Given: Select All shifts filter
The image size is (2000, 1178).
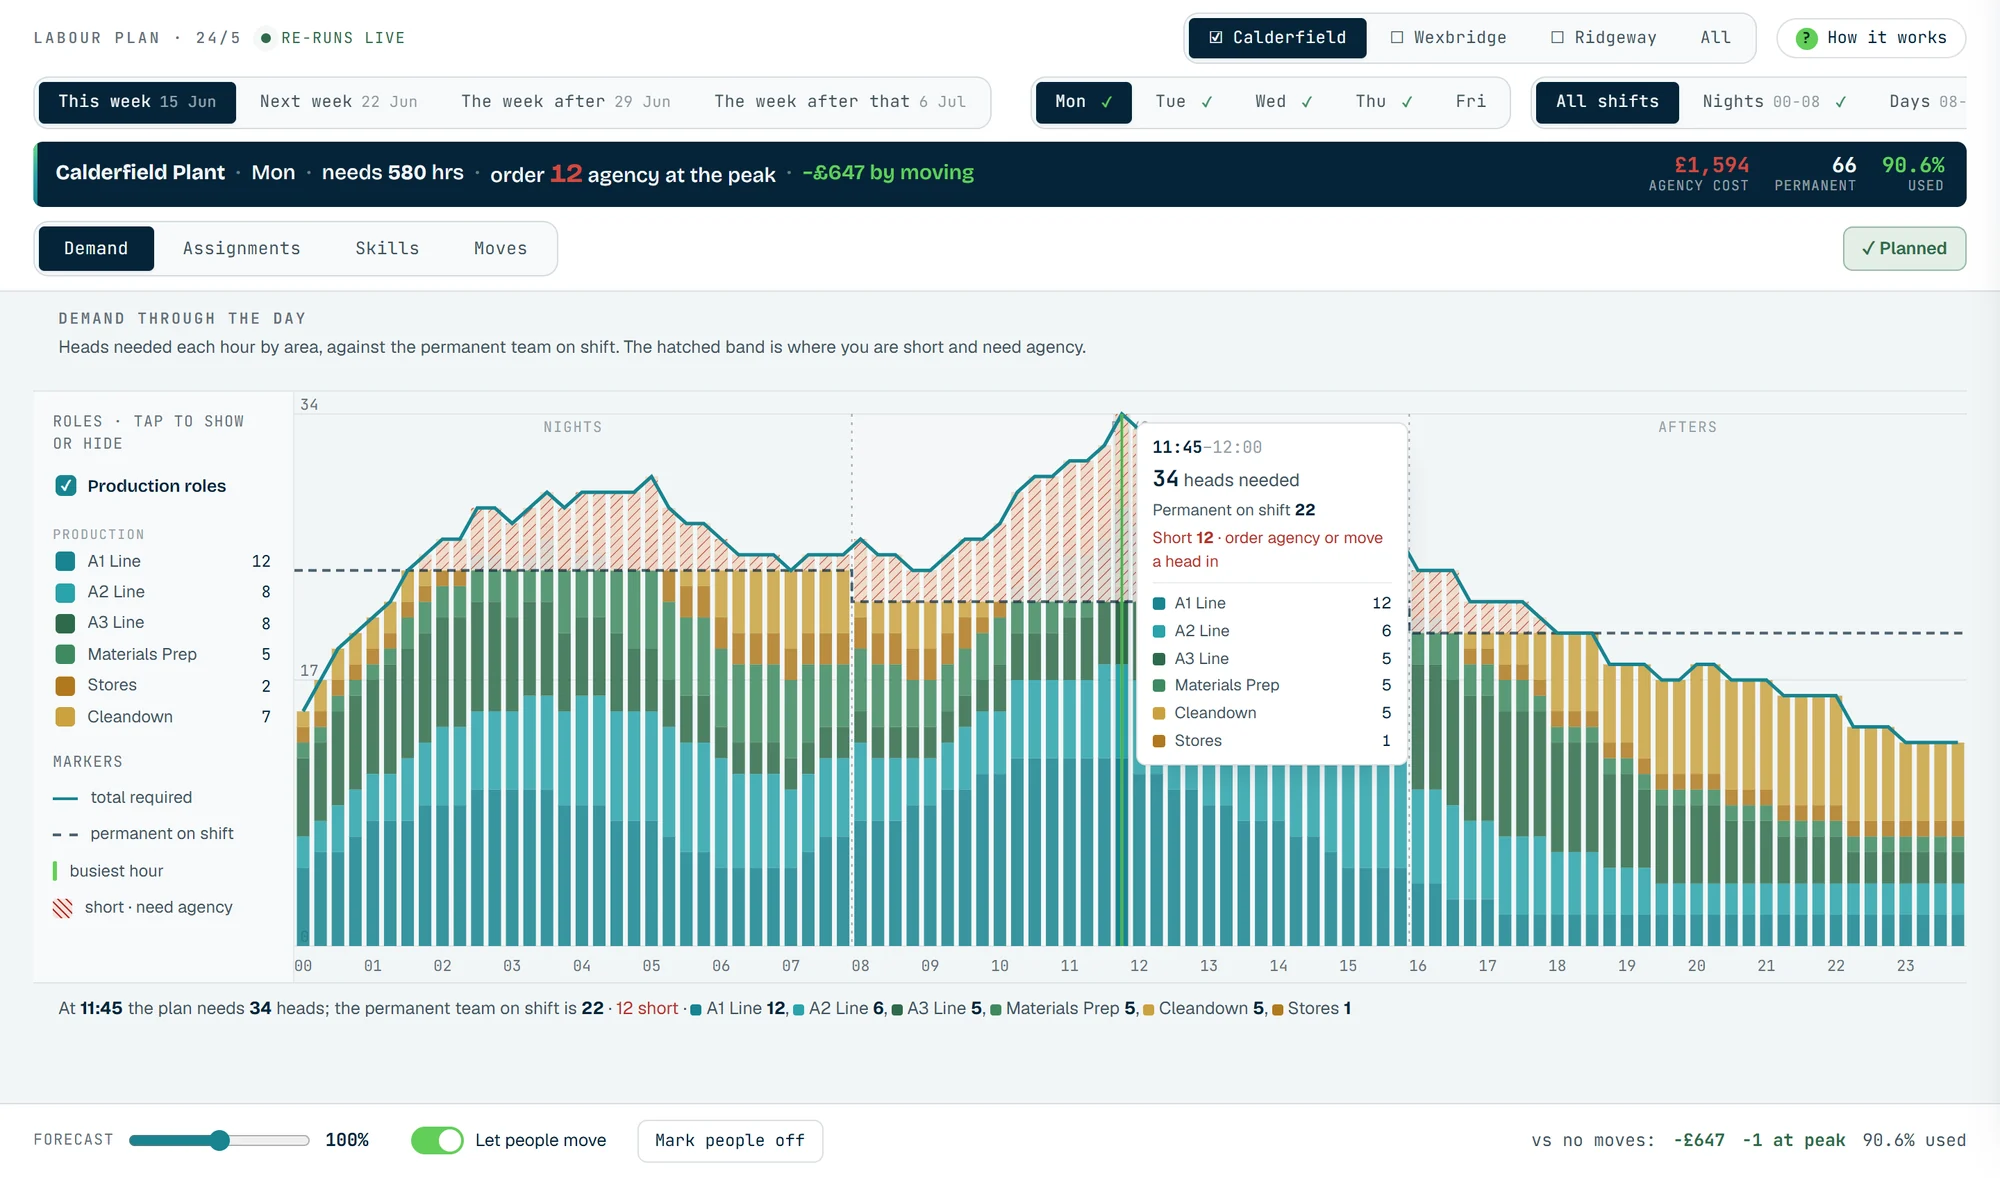Looking at the screenshot, I should (1607, 102).
